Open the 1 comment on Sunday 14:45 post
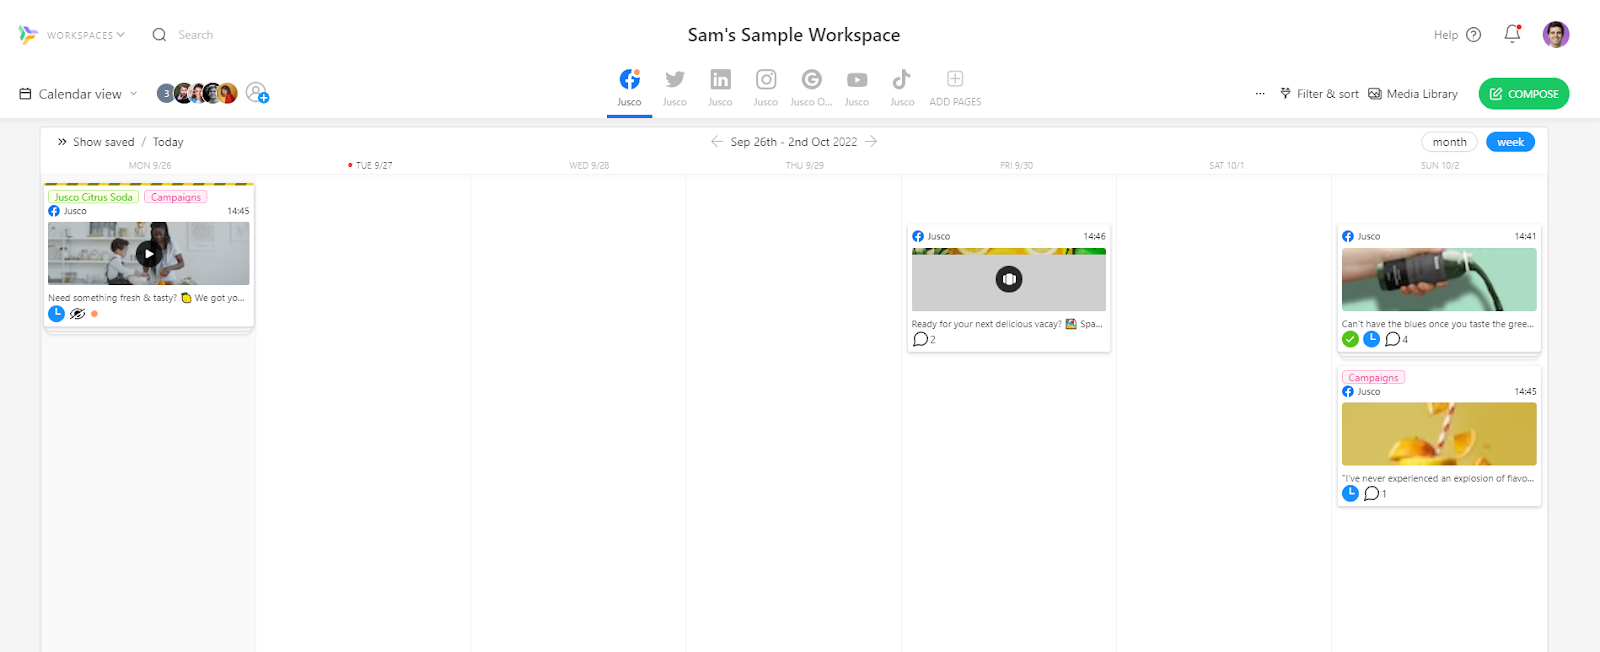Viewport: 1600px width, 652px height. (x=1375, y=493)
